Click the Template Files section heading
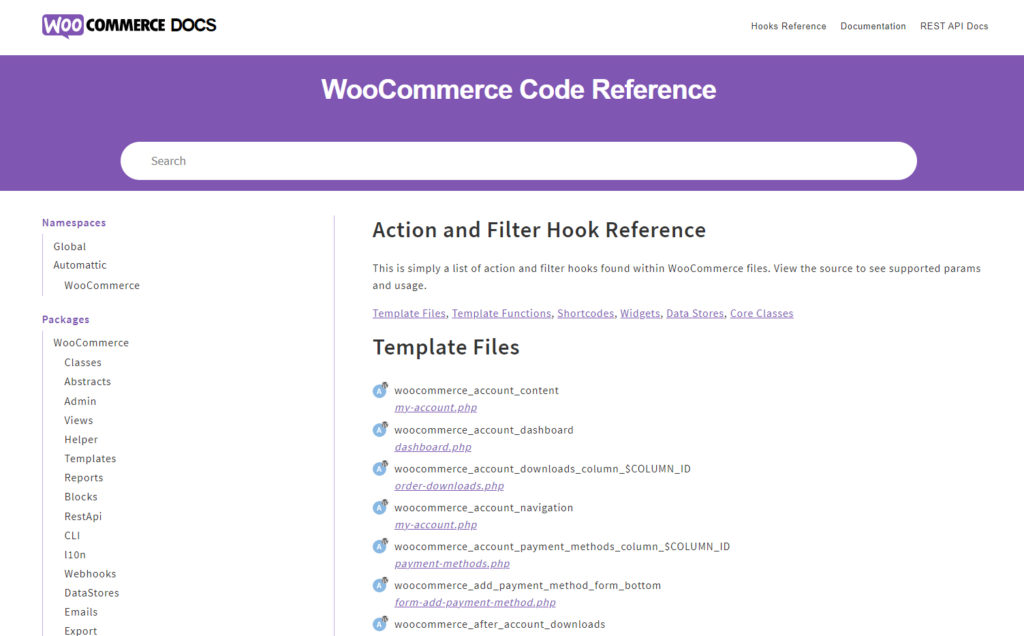1024x636 pixels. (x=446, y=347)
